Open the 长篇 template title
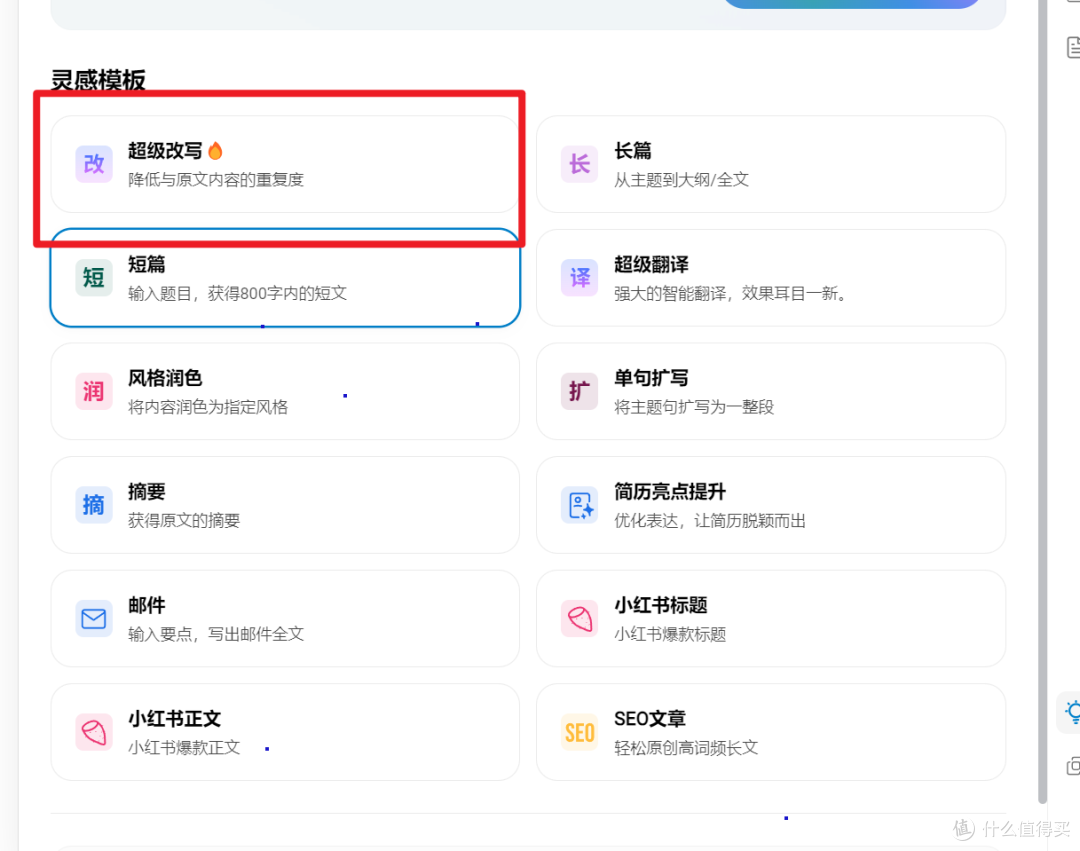 coord(632,151)
